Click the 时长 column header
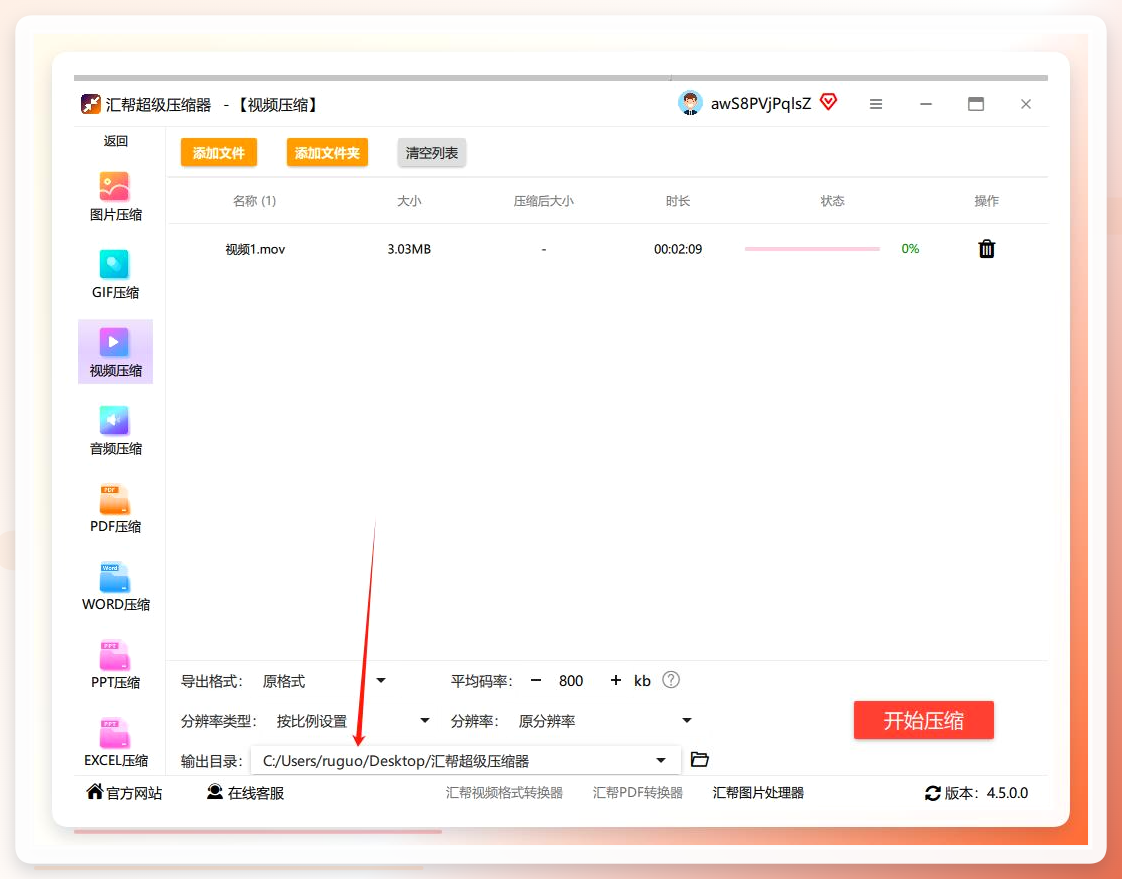 678,200
